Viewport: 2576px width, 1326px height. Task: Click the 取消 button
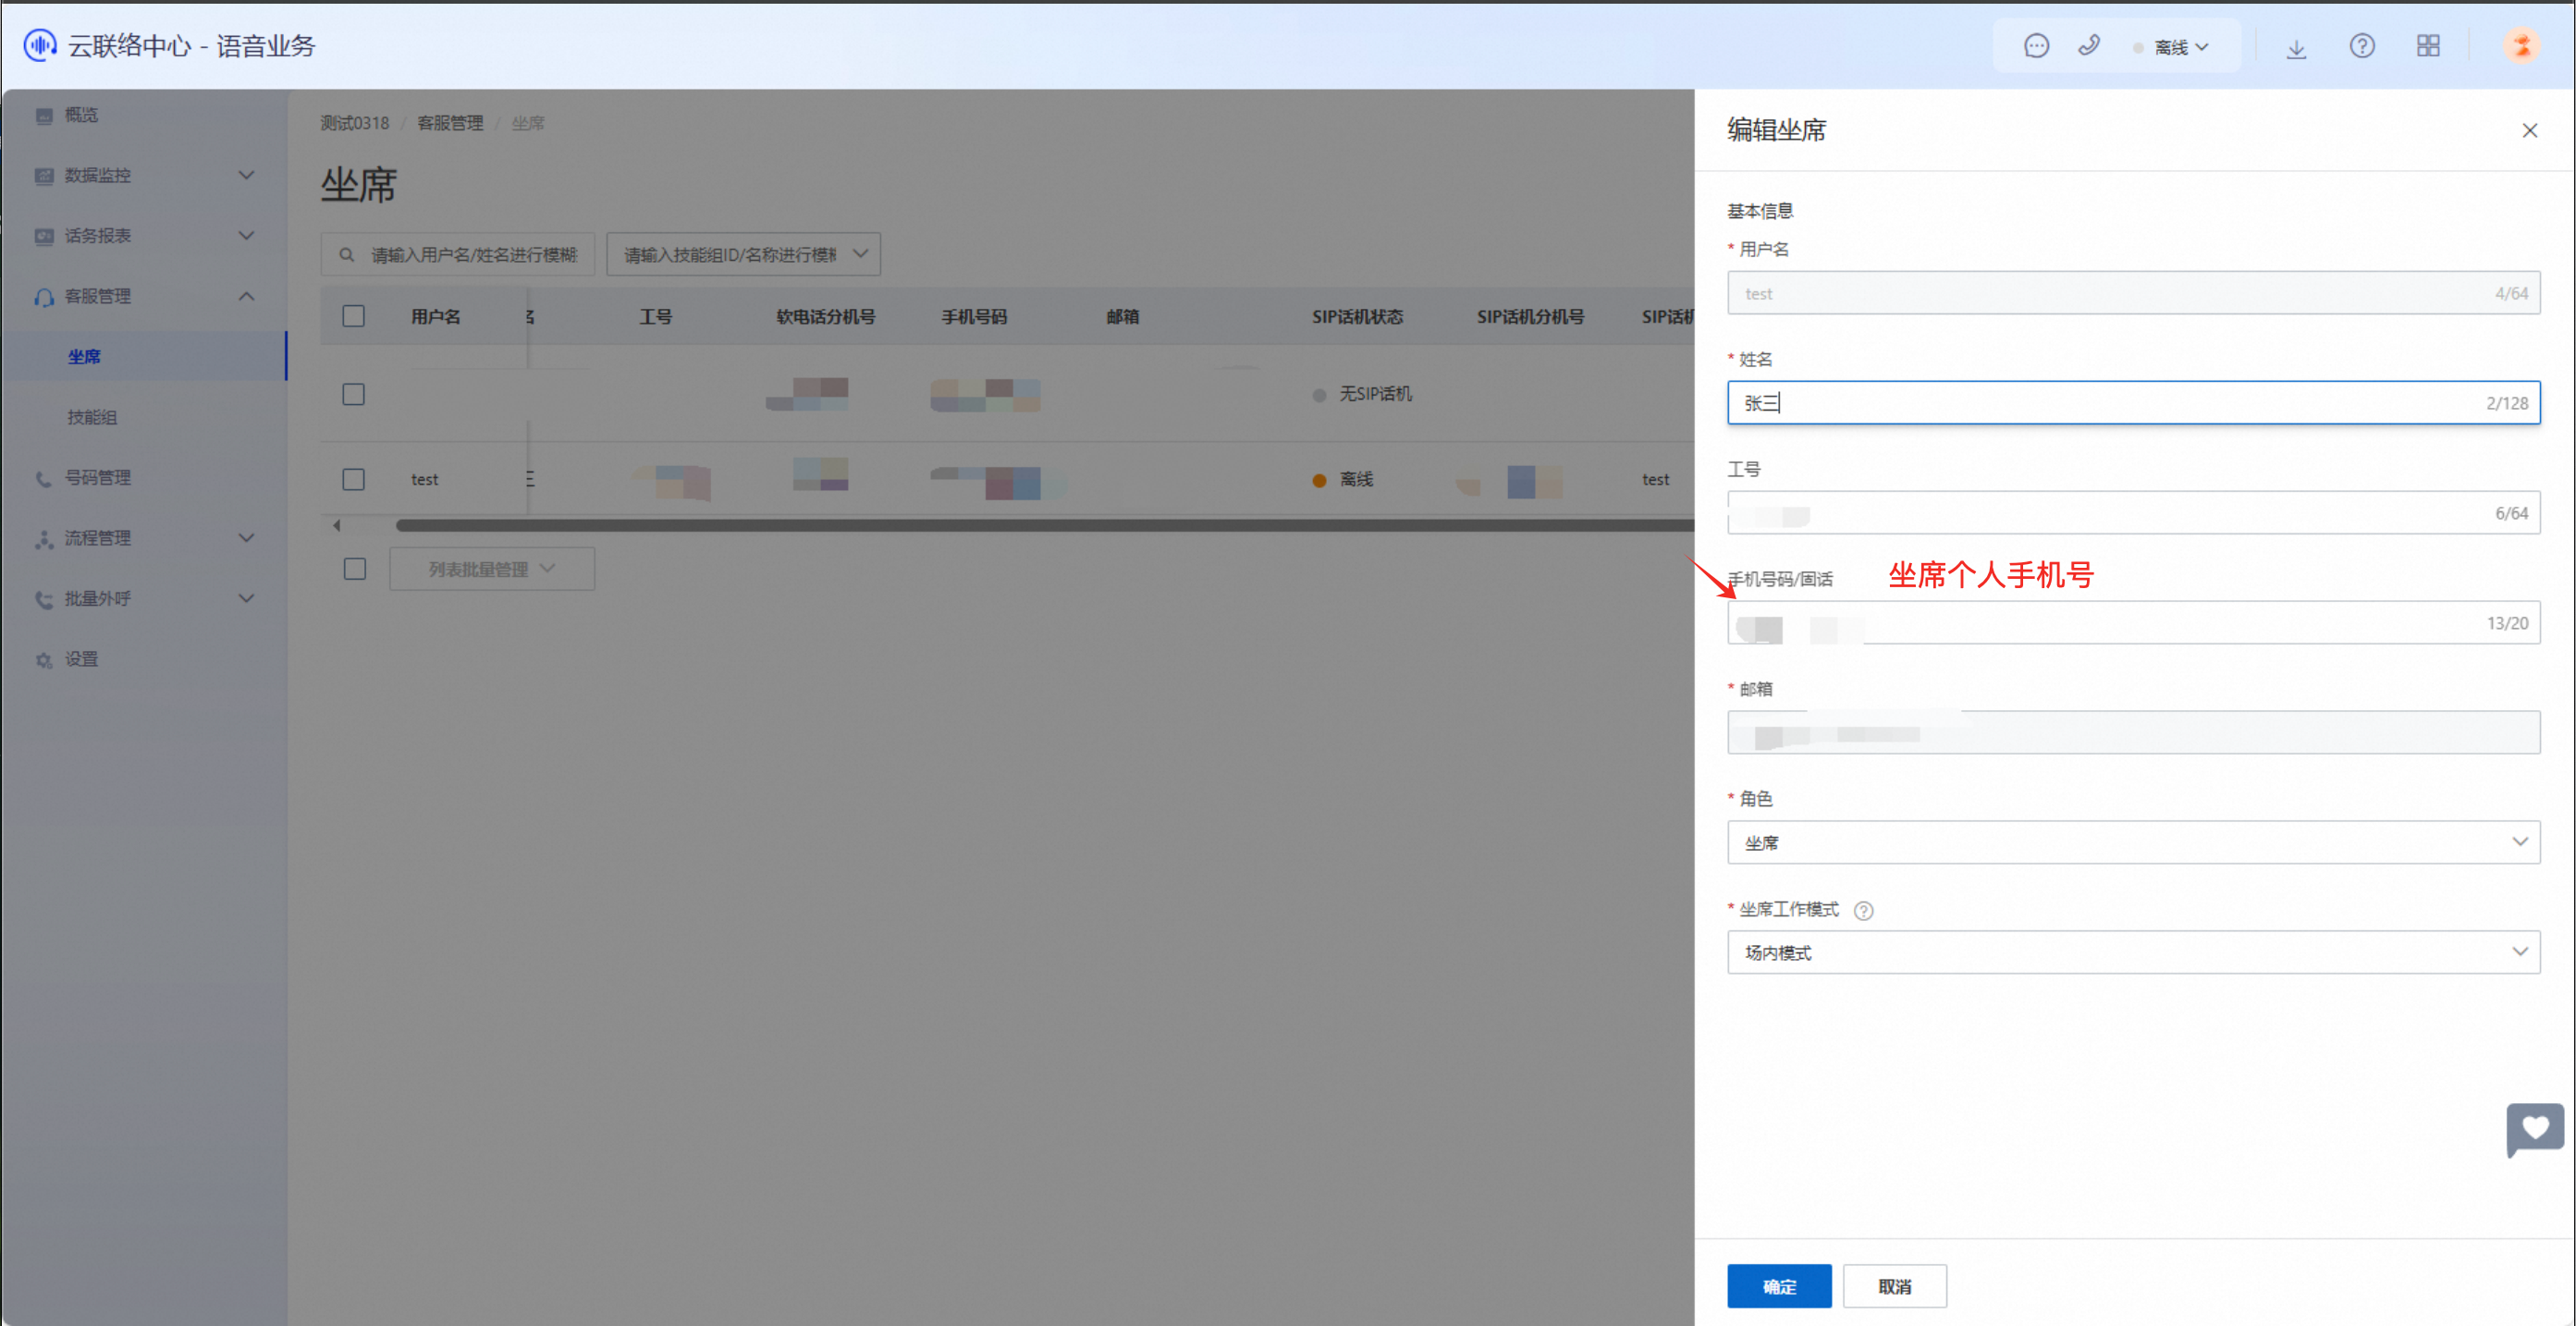click(x=1894, y=1286)
